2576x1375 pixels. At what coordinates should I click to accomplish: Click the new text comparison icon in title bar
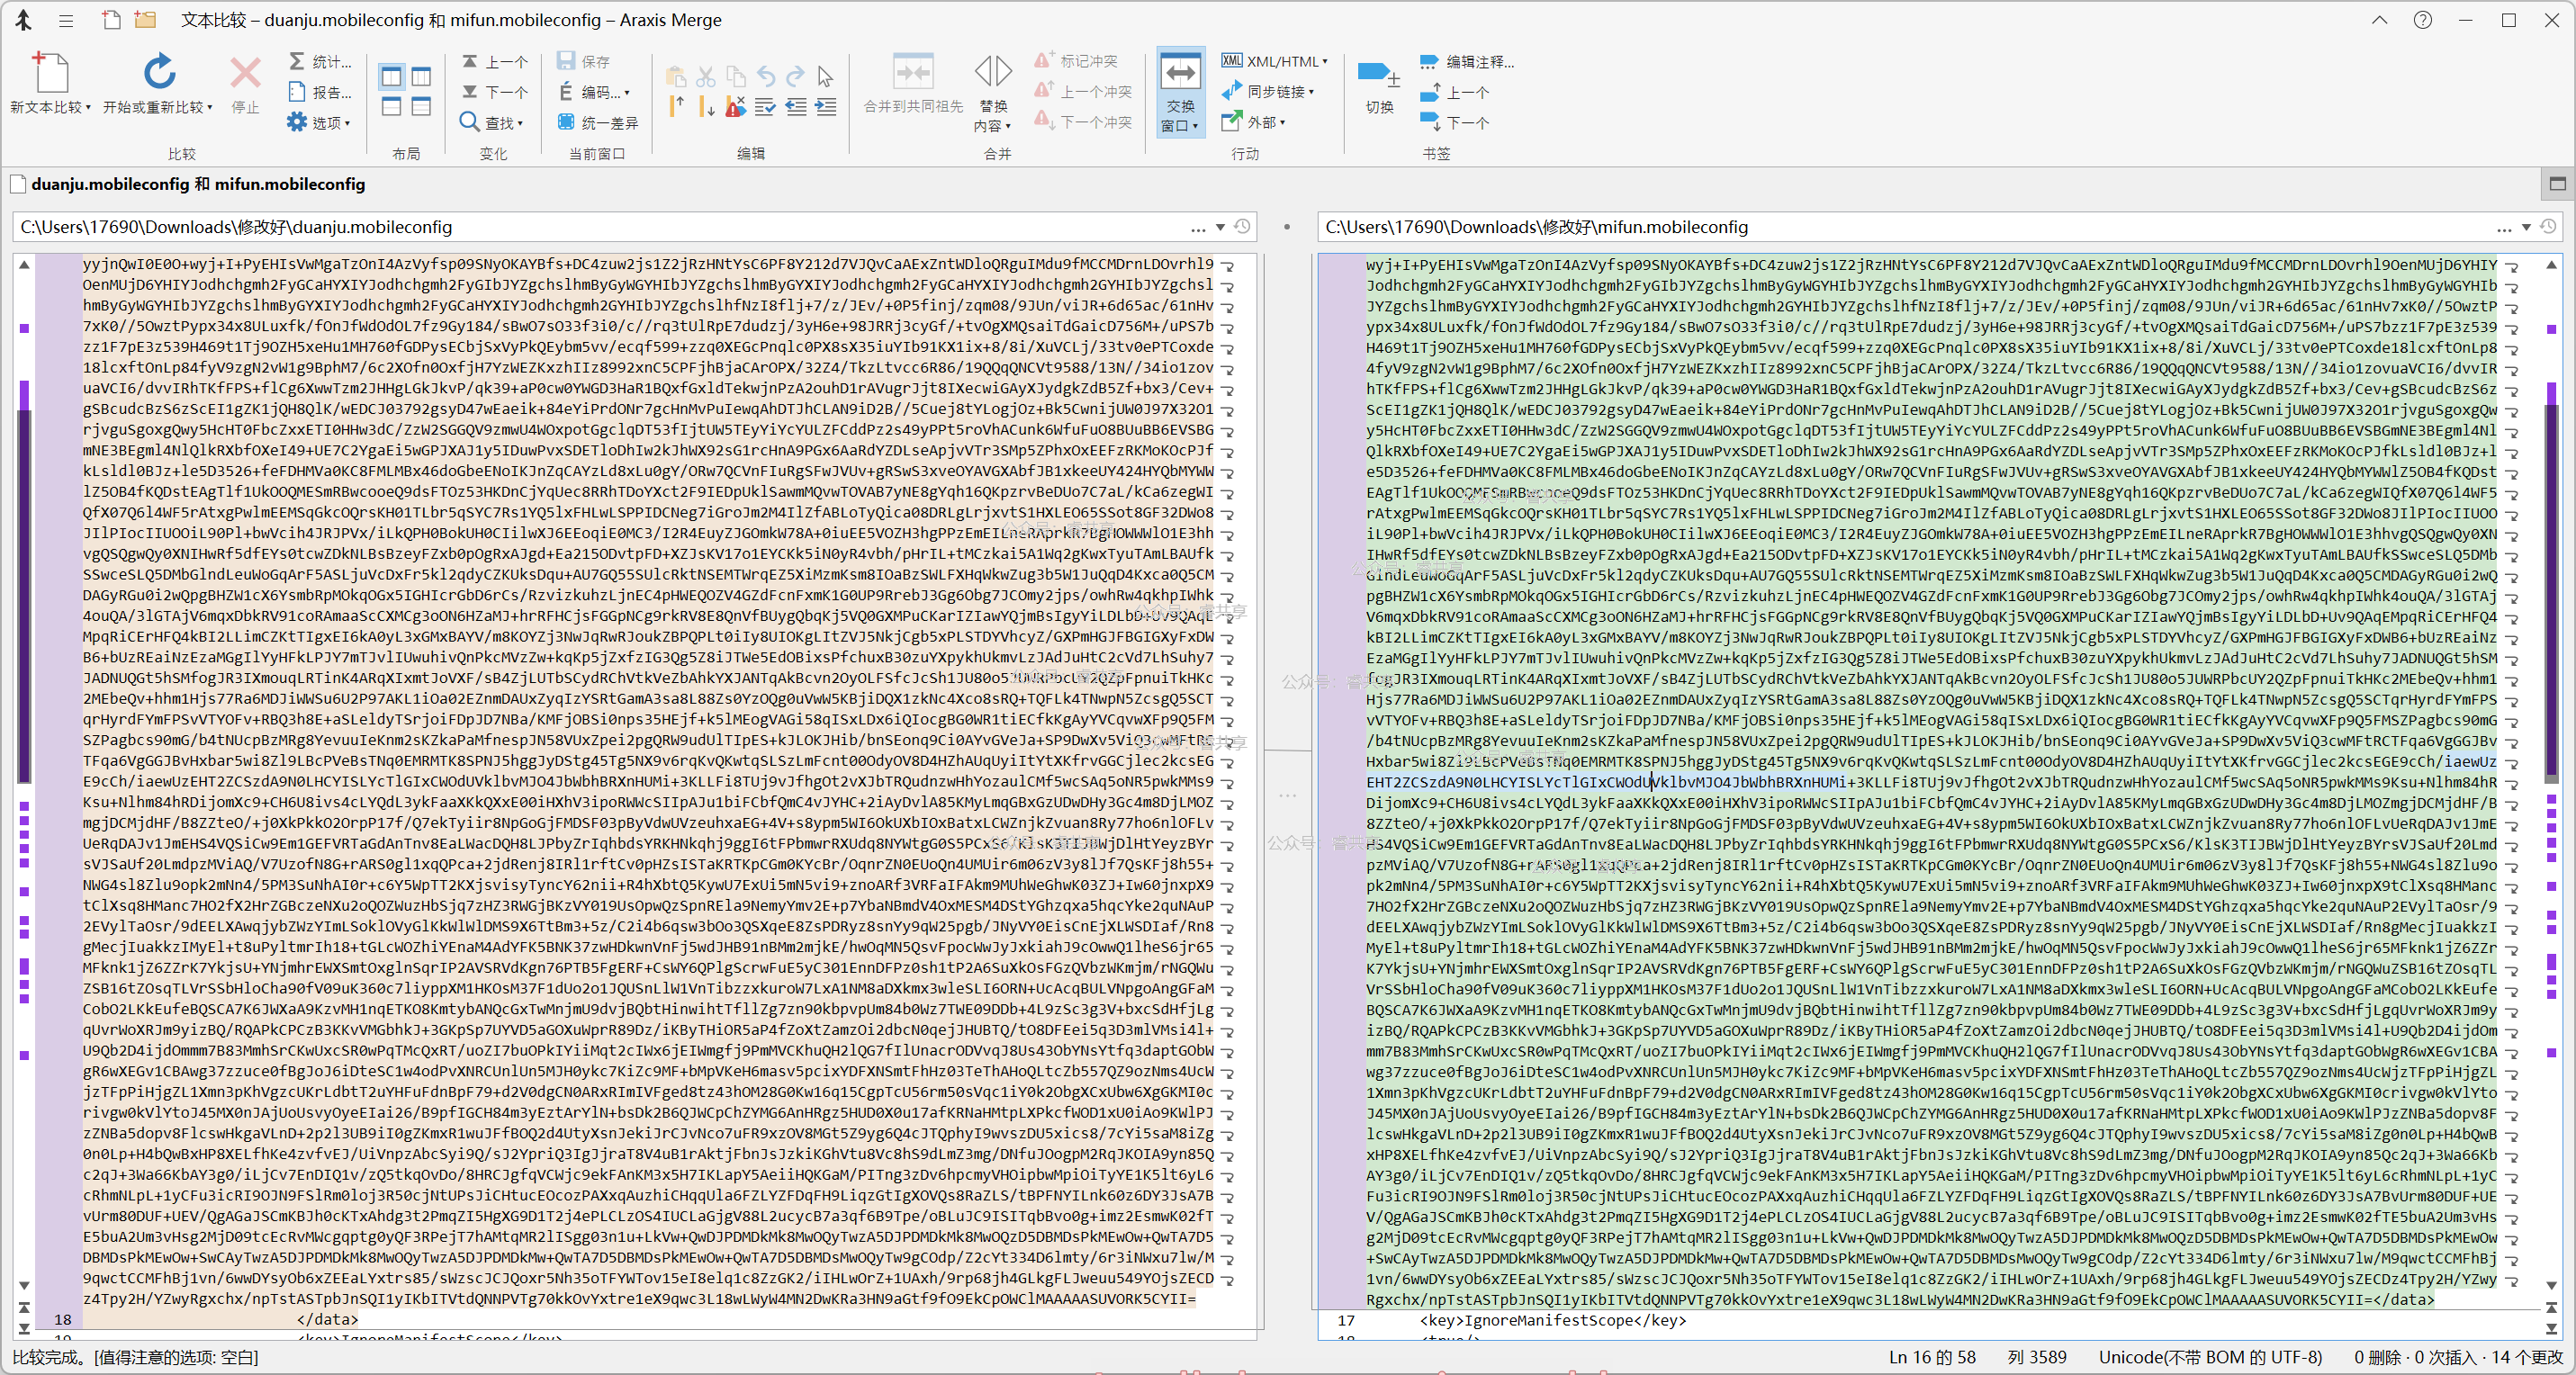click(x=112, y=20)
